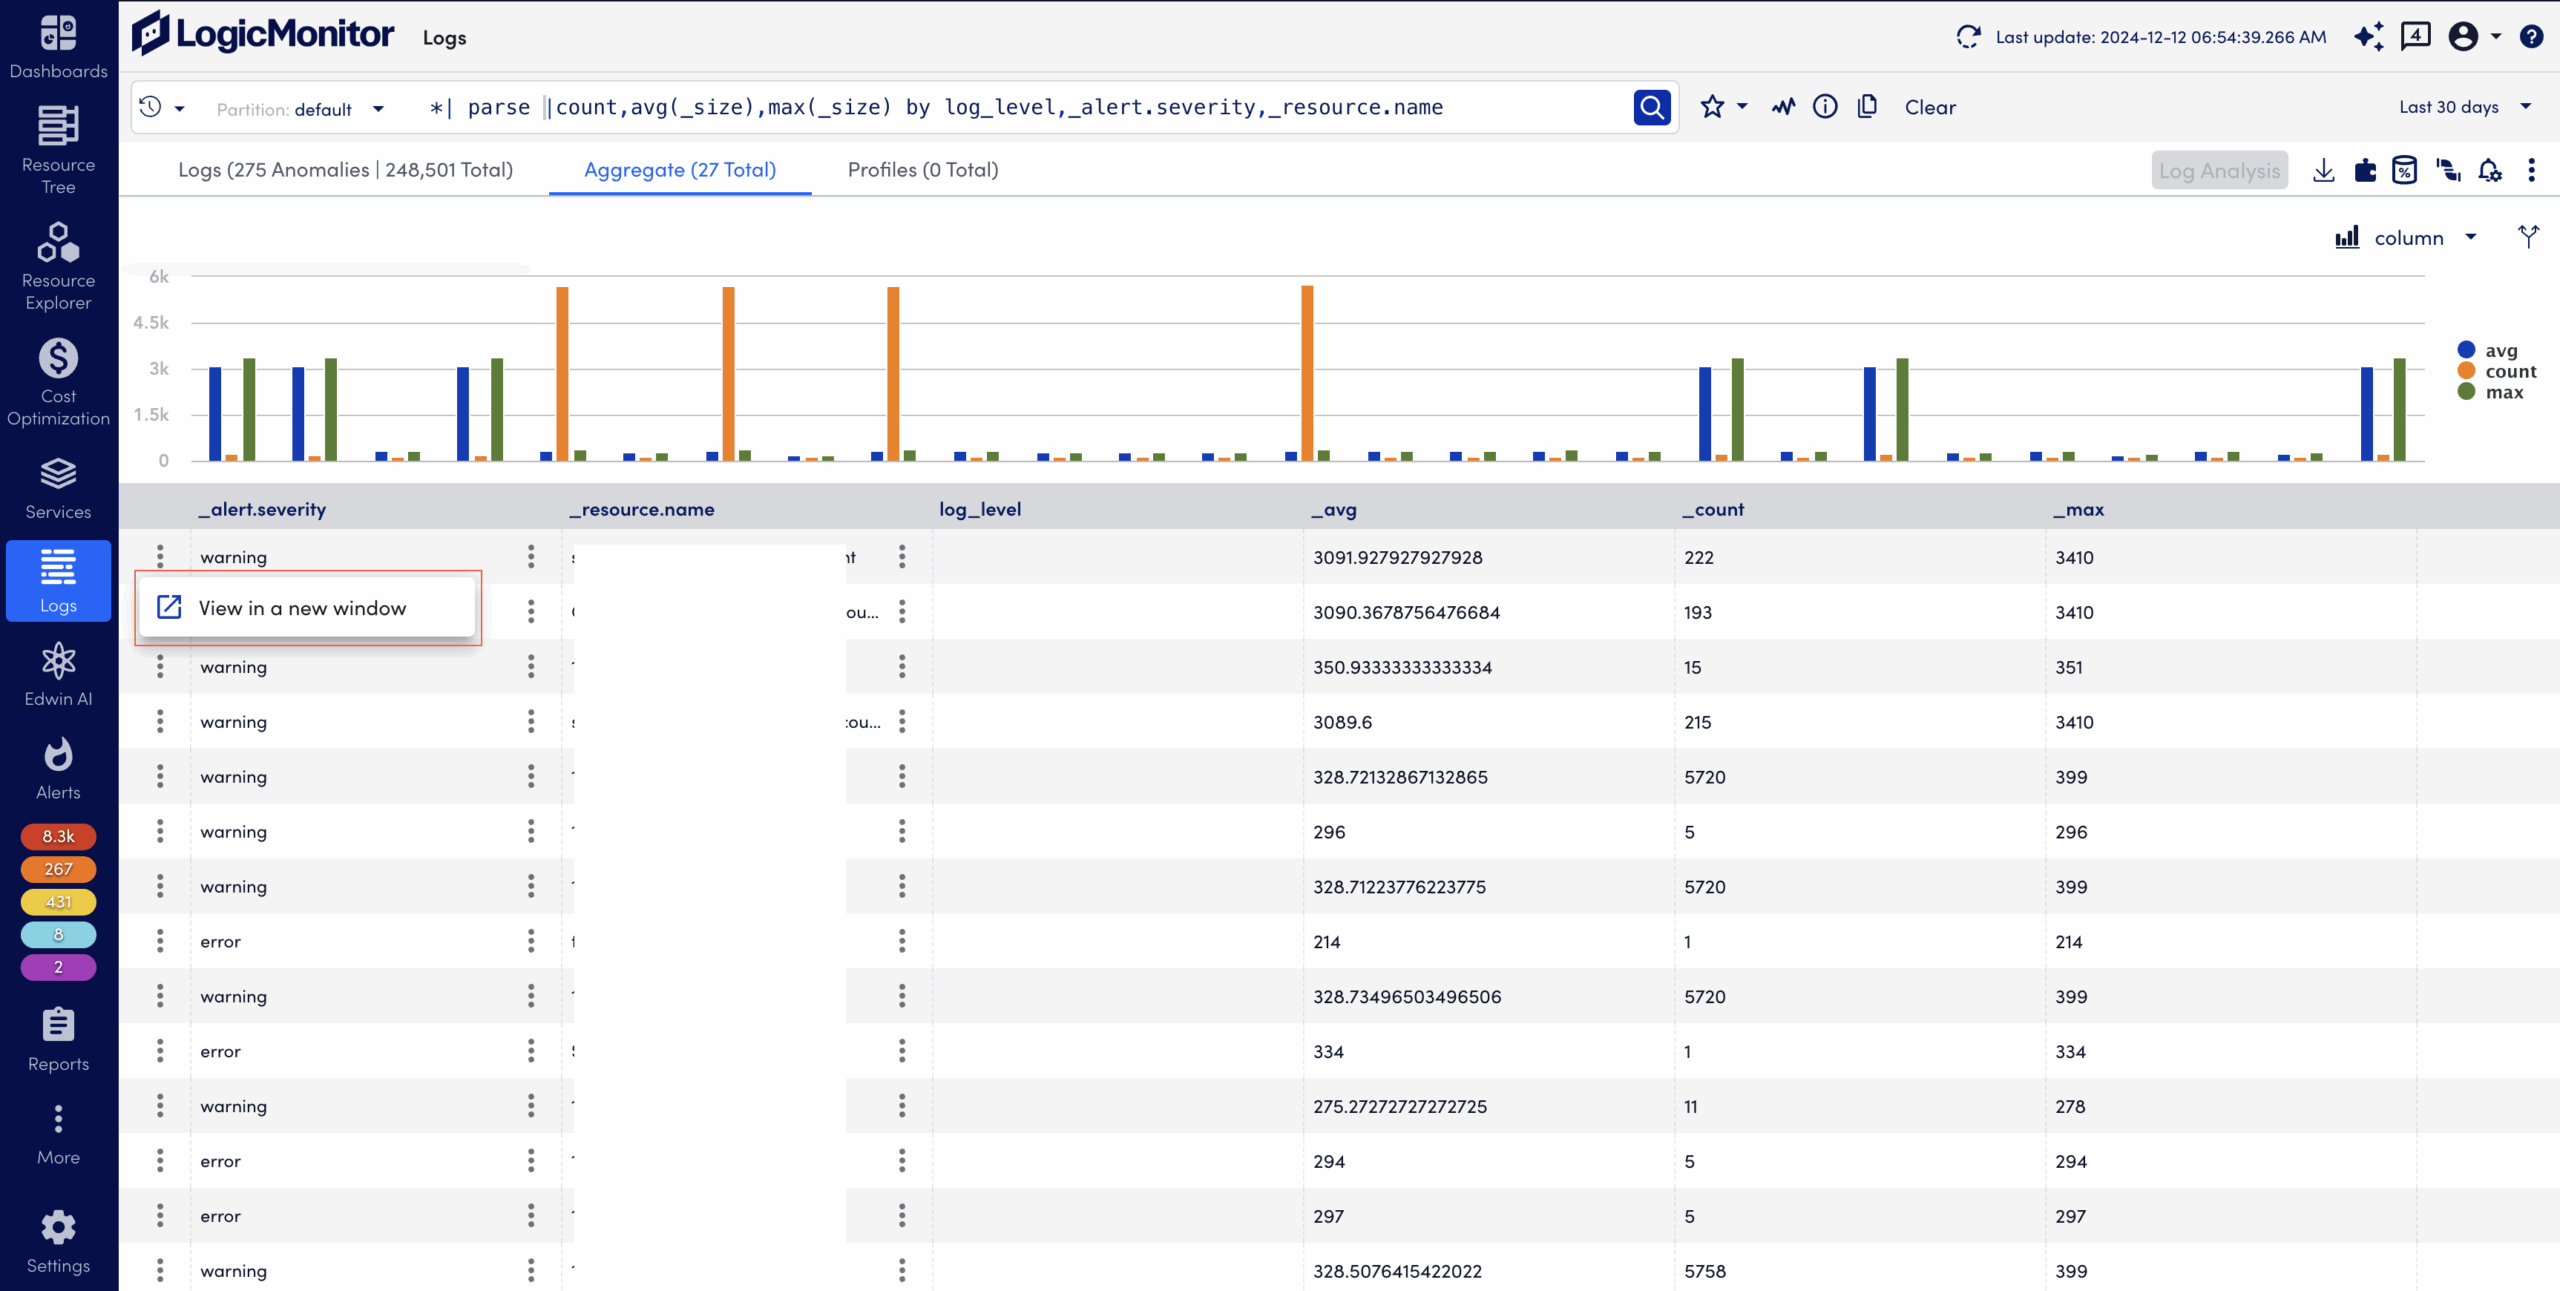Sort by _max column header
This screenshot has width=2560, height=1291.
[x=2078, y=509]
